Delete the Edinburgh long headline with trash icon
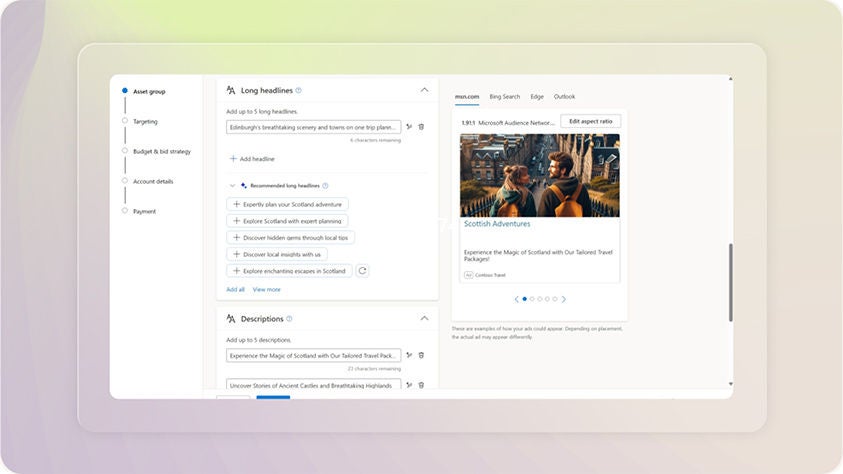Viewport: 843px width, 474px height. pos(421,127)
